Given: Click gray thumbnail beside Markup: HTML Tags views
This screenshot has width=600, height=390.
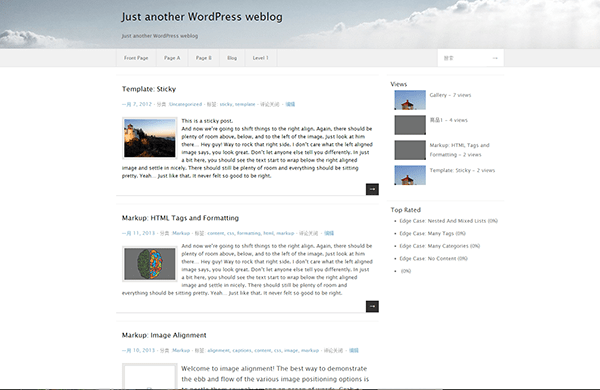Looking at the screenshot, I should [x=410, y=150].
